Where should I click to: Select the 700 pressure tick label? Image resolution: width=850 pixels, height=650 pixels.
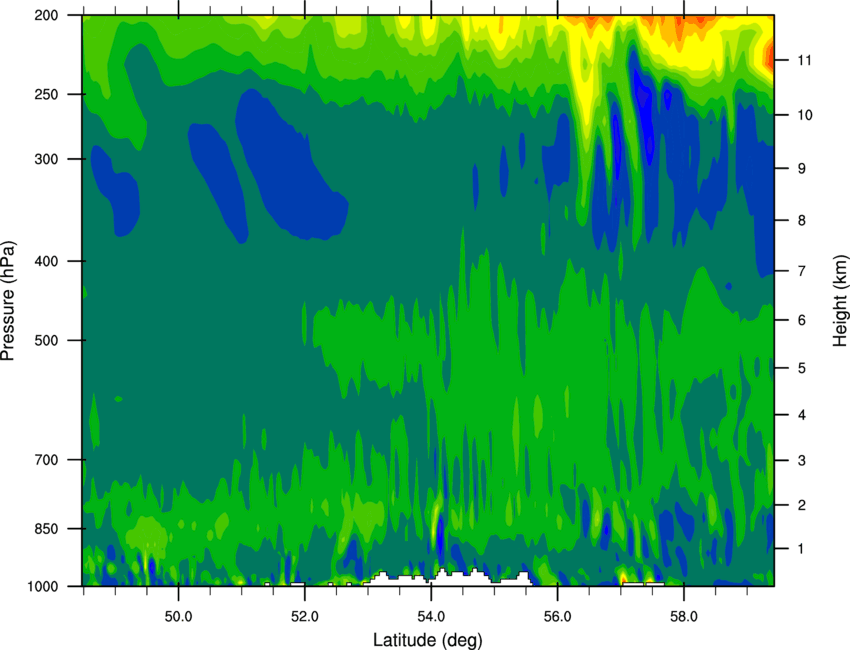point(46,460)
